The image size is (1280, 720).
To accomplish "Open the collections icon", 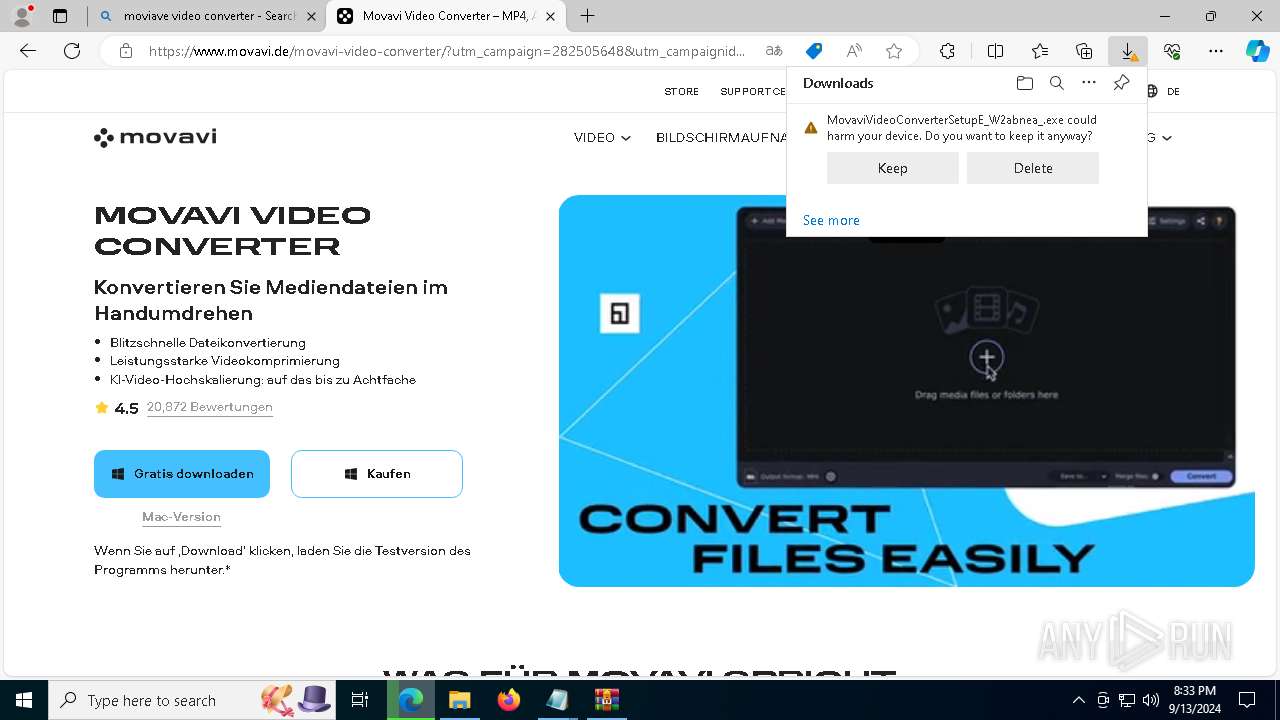I will [x=1084, y=51].
